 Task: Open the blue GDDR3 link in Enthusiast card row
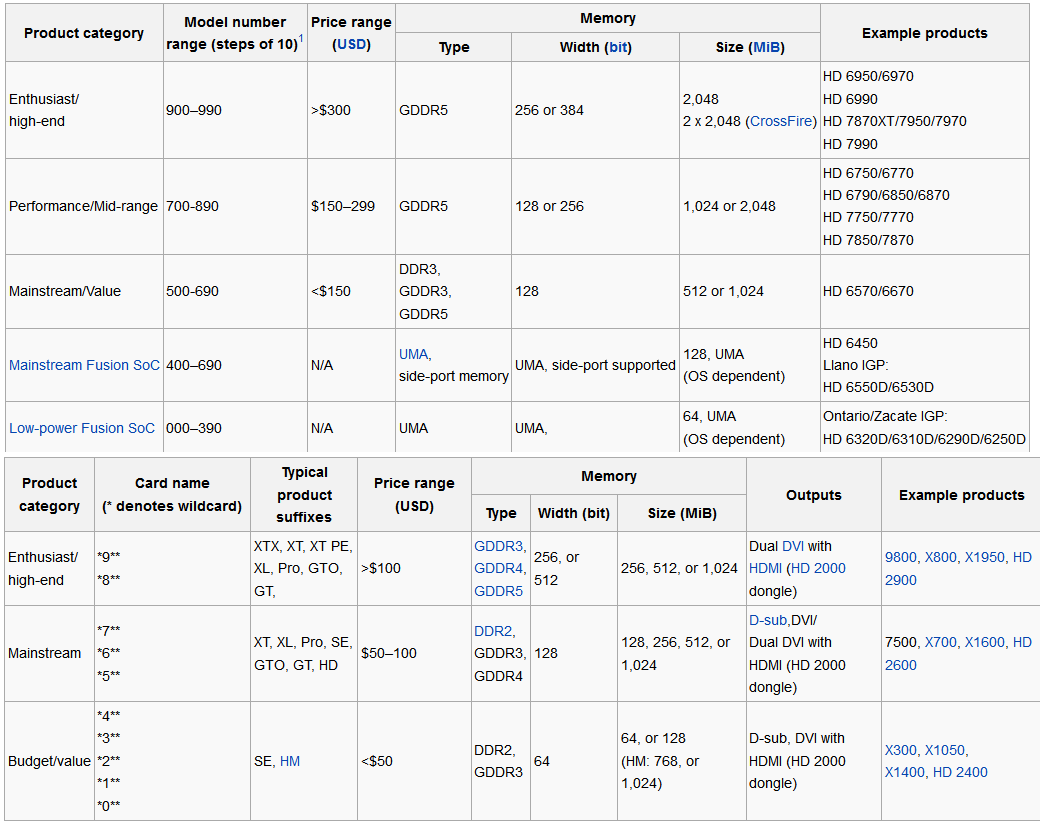499,546
